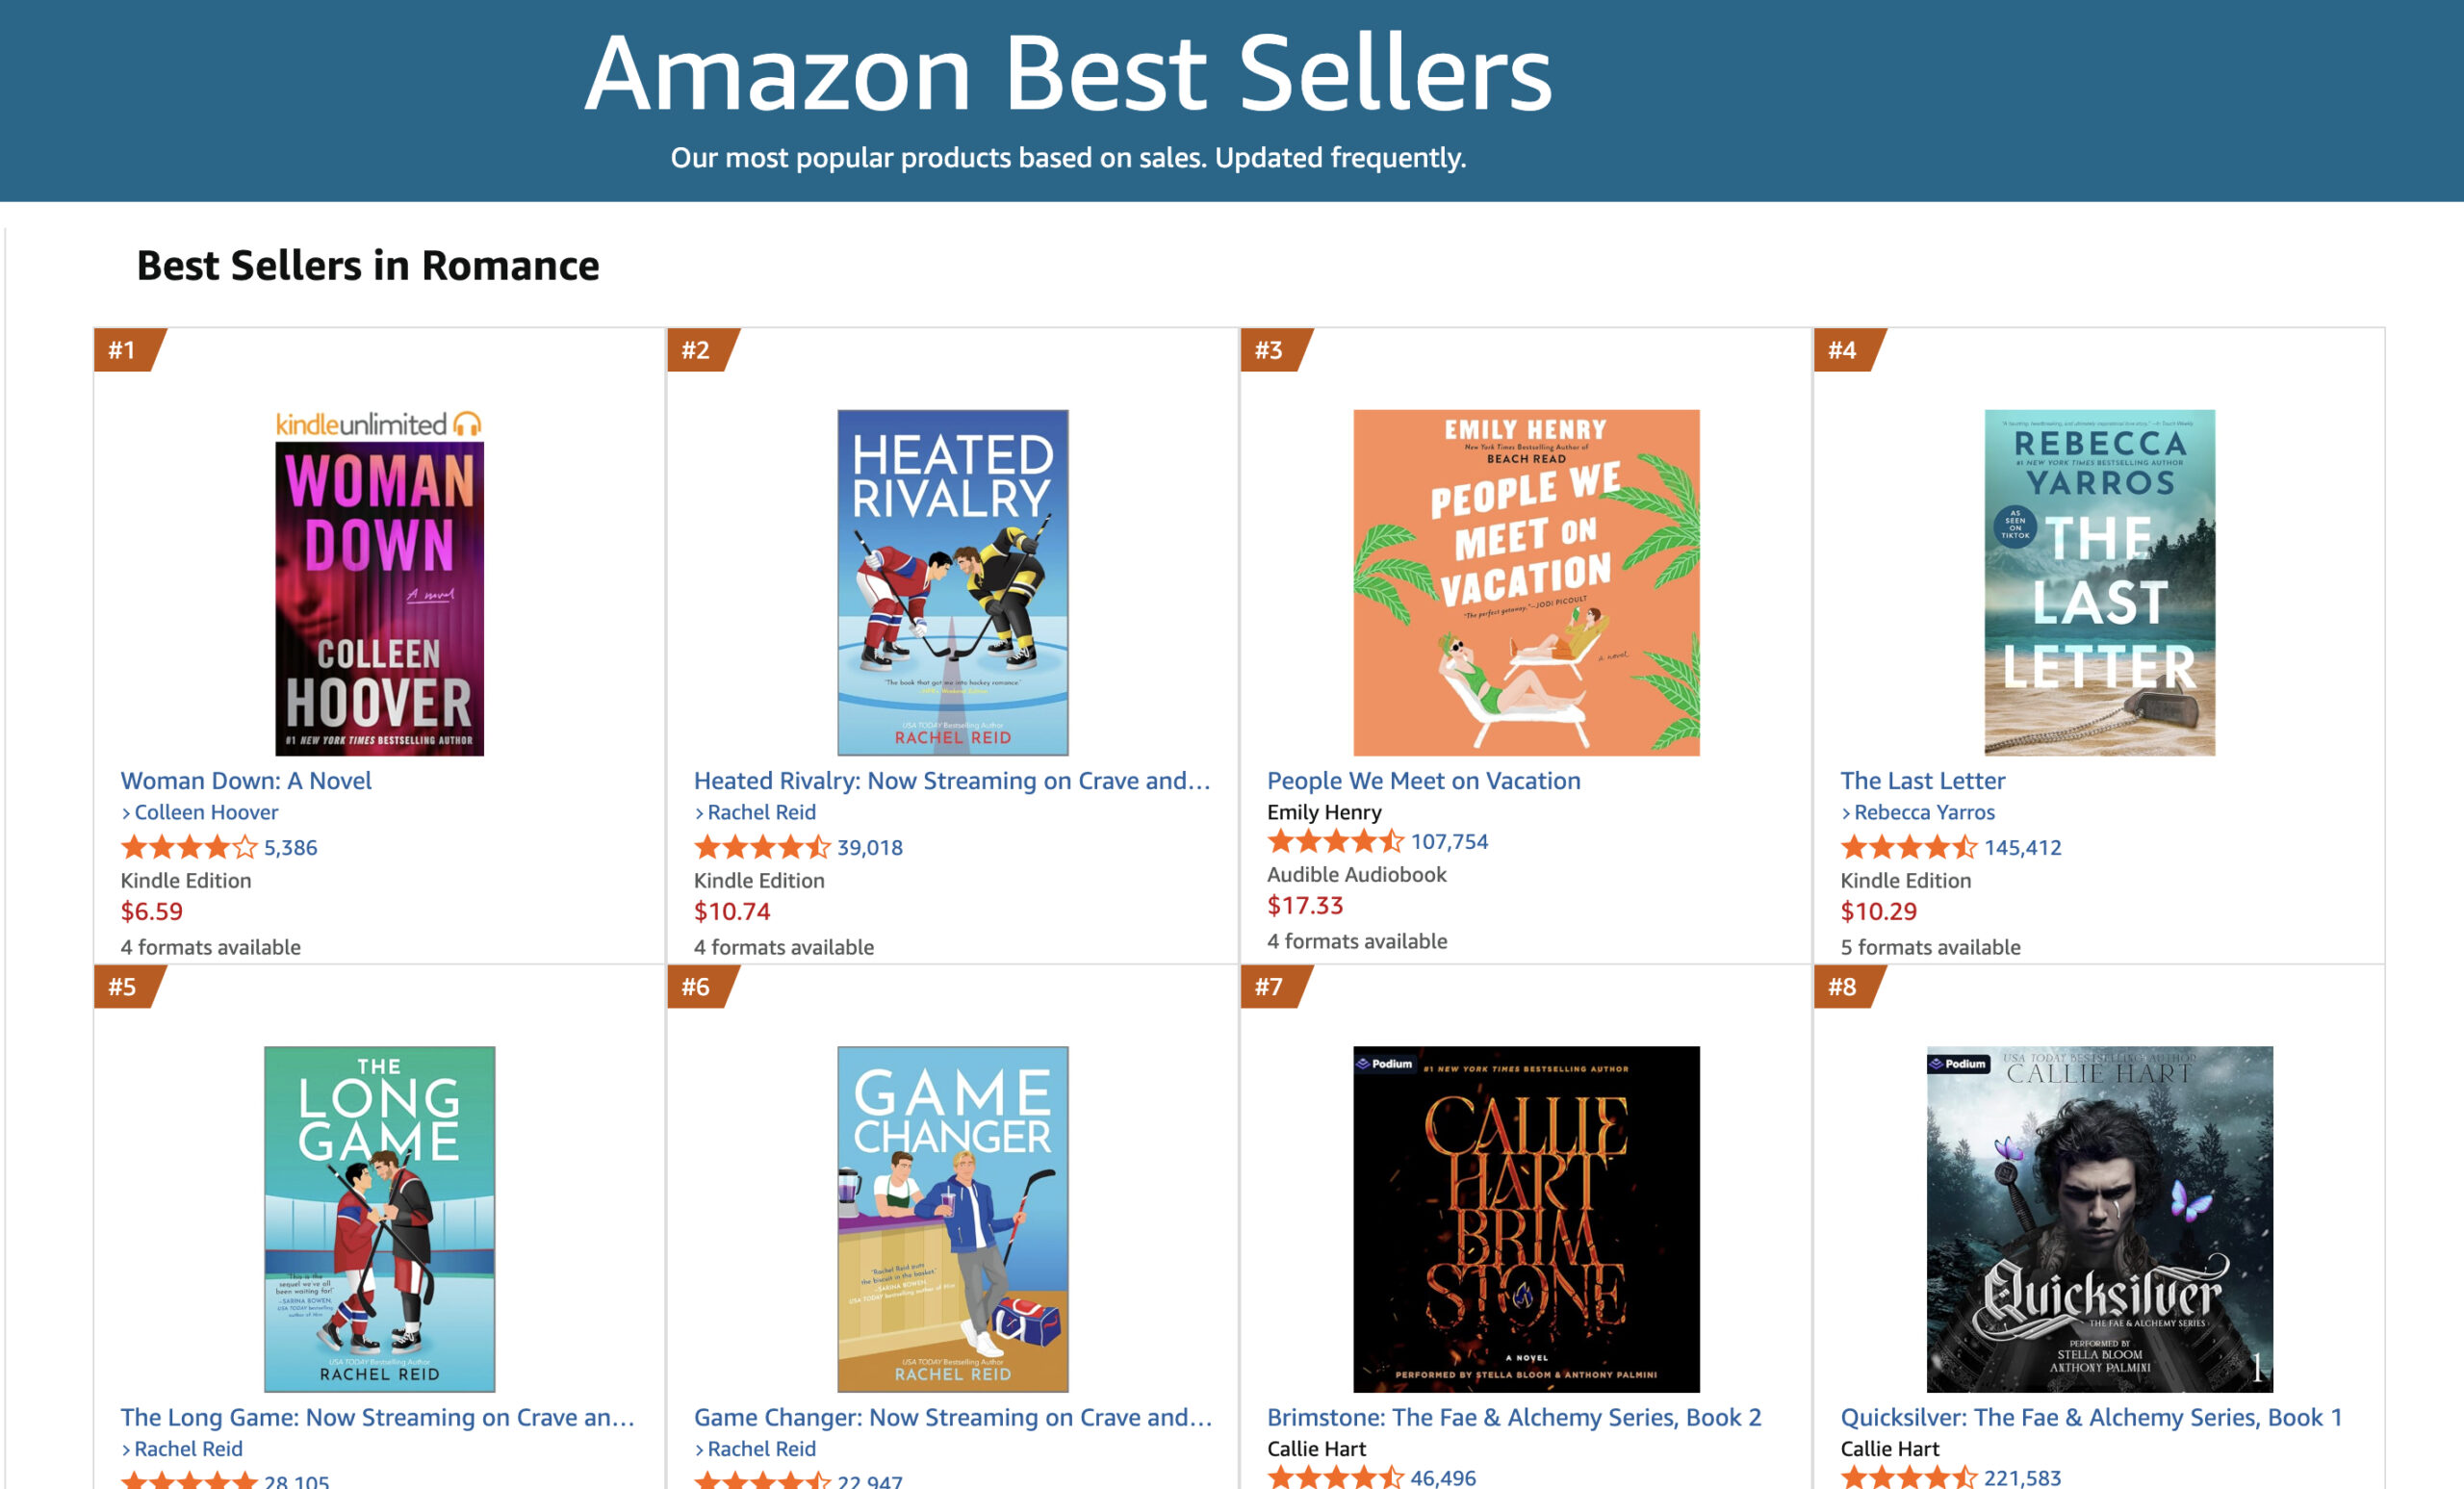The height and width of the screenshot is (1489, 2464).
Task: Click the $6.59 Kindle price
Action: (x=152, y=911)
